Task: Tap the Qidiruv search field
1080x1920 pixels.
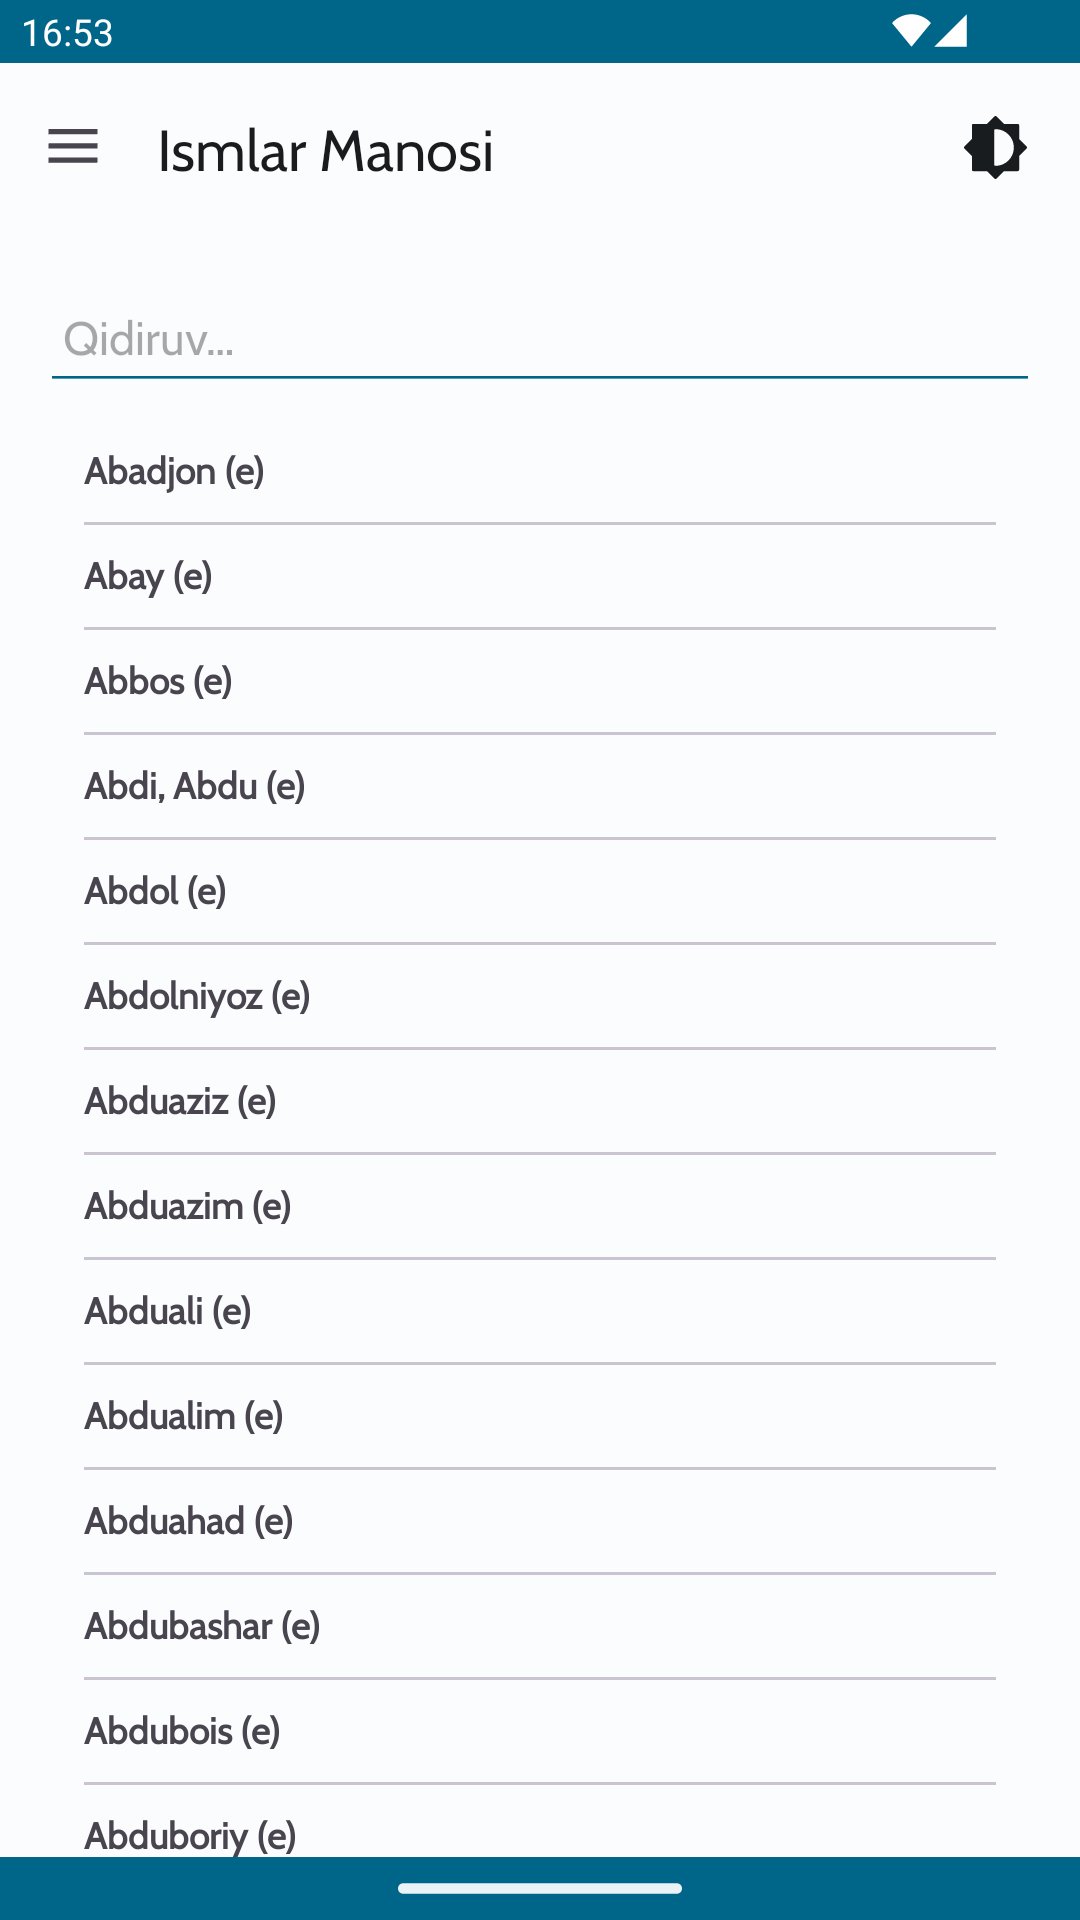Action: pos(540,340)
